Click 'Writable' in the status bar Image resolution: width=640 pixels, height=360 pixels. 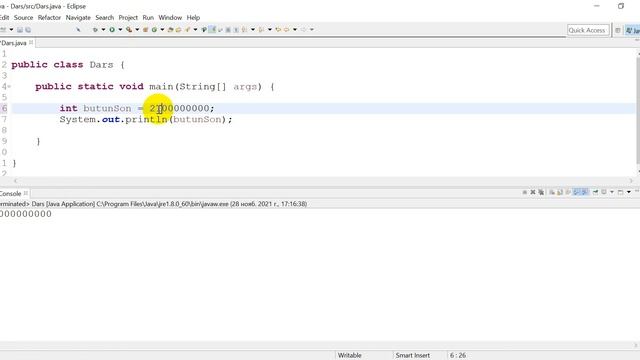click(349, 355)
